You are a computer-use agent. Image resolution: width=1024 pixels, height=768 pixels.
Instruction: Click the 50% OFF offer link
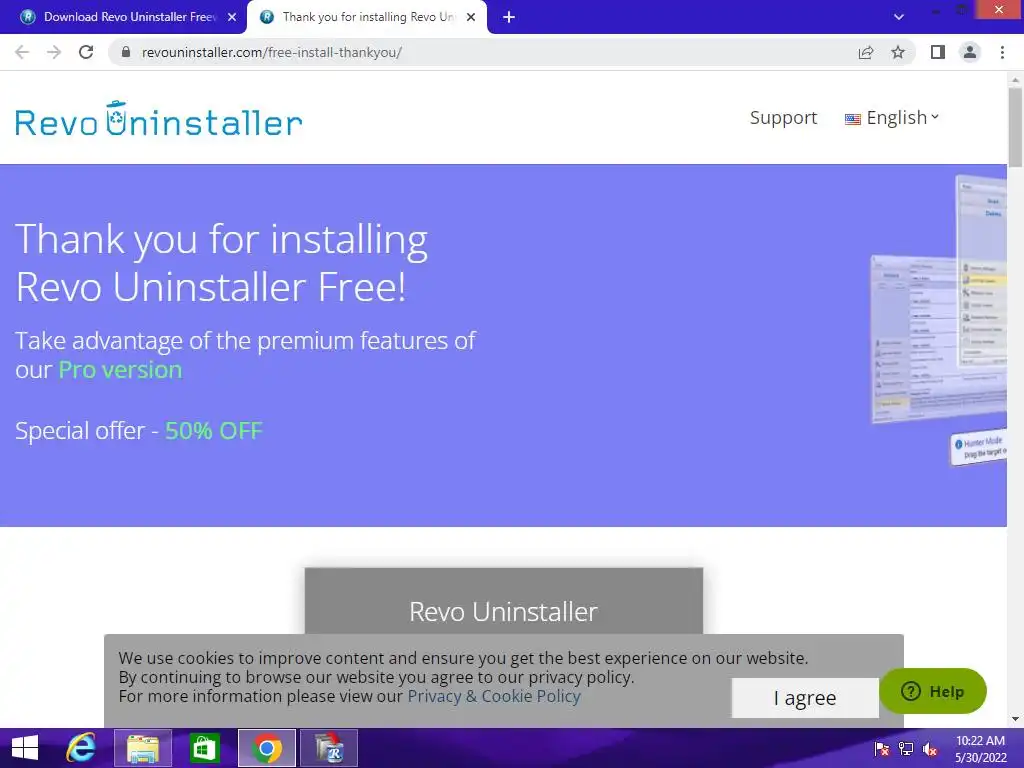[214, 430]
